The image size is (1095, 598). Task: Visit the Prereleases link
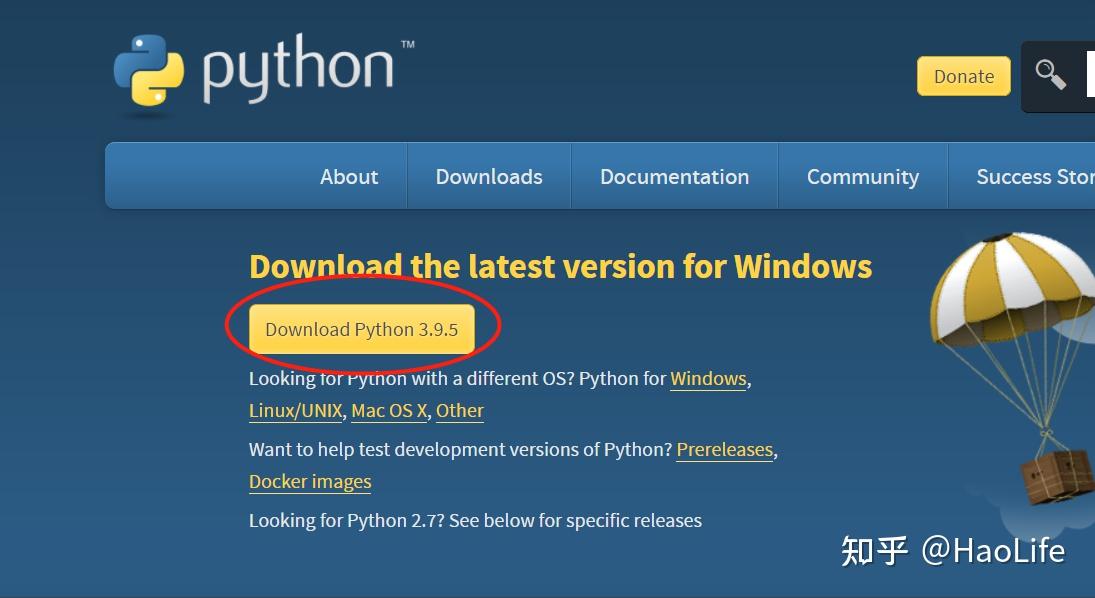pos(724,449)
